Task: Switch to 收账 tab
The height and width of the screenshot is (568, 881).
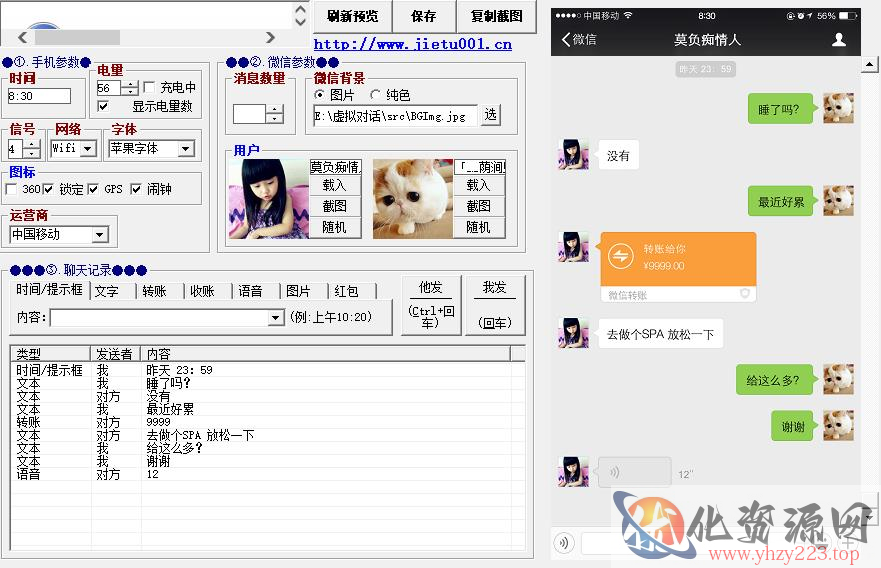Action: (202, 291)
